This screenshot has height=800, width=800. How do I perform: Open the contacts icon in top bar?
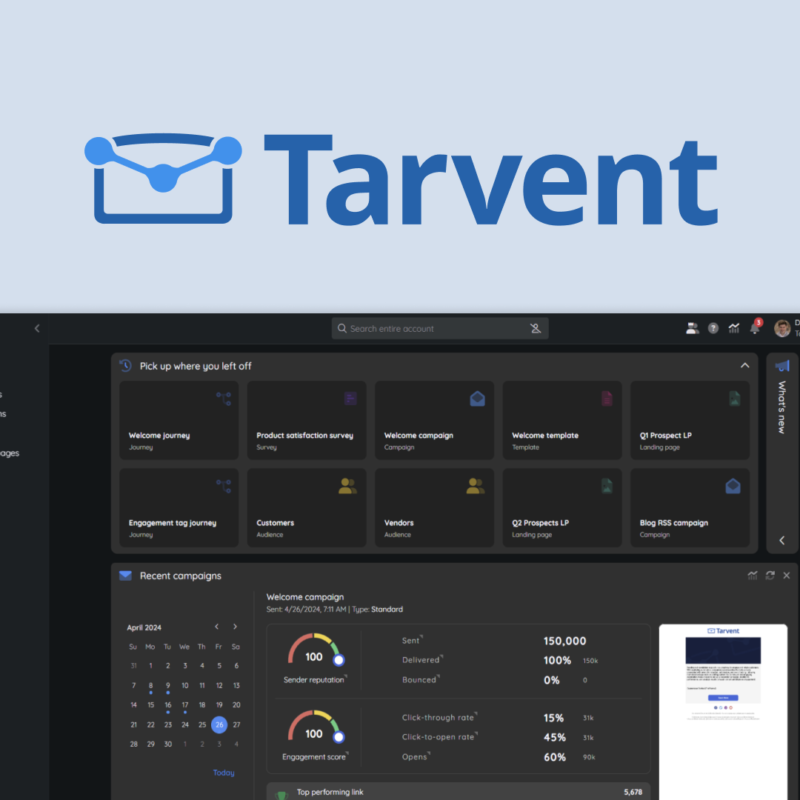692,328
